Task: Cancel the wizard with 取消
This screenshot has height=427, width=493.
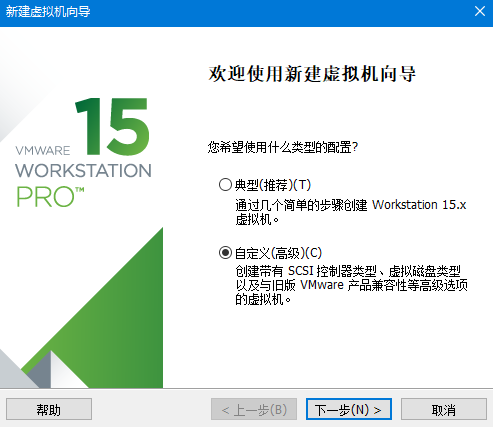Action: pyautogui.click(x=444, y=409)
